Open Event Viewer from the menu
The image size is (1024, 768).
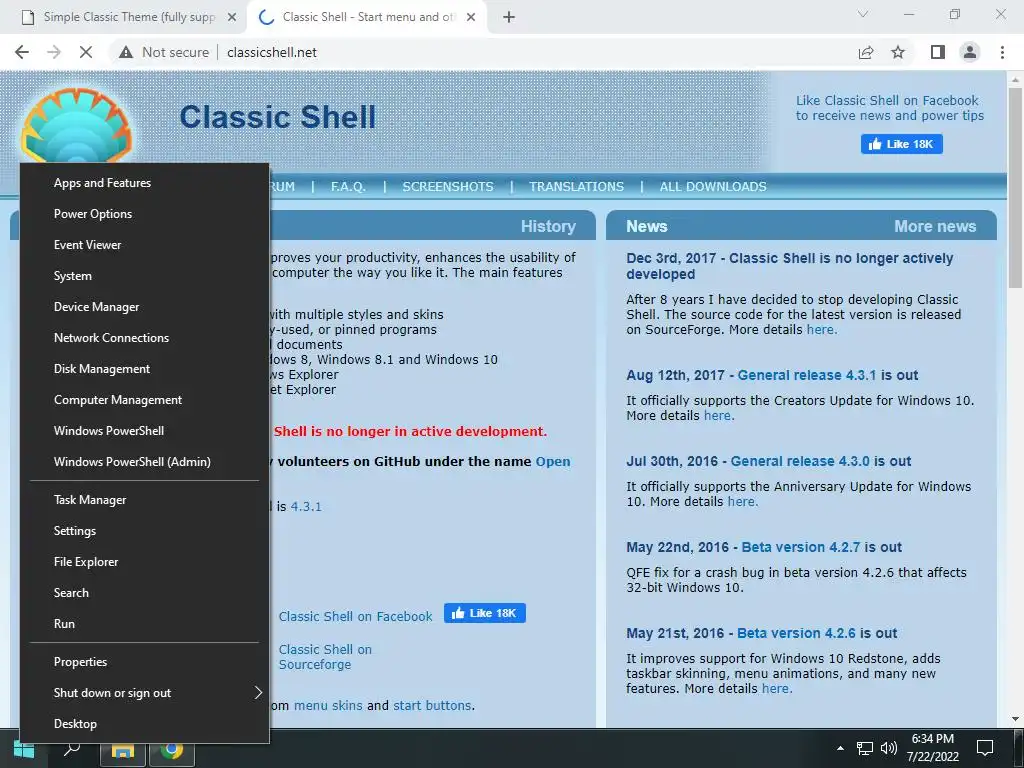(144, 245)
